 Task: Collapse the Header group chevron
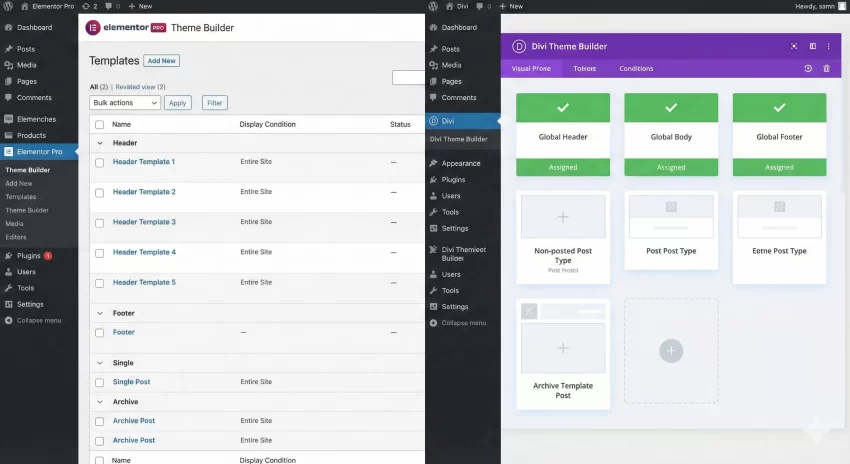pyautogui.click(x=100, y=143)
